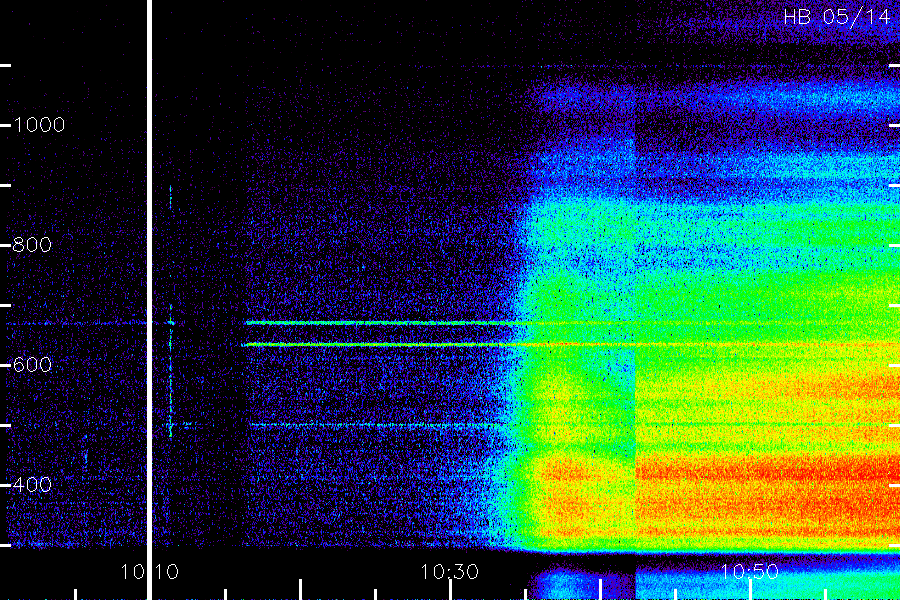Click the 1000 frequency axis label
This screenshot has height=600, width=900.
point(39,125)
